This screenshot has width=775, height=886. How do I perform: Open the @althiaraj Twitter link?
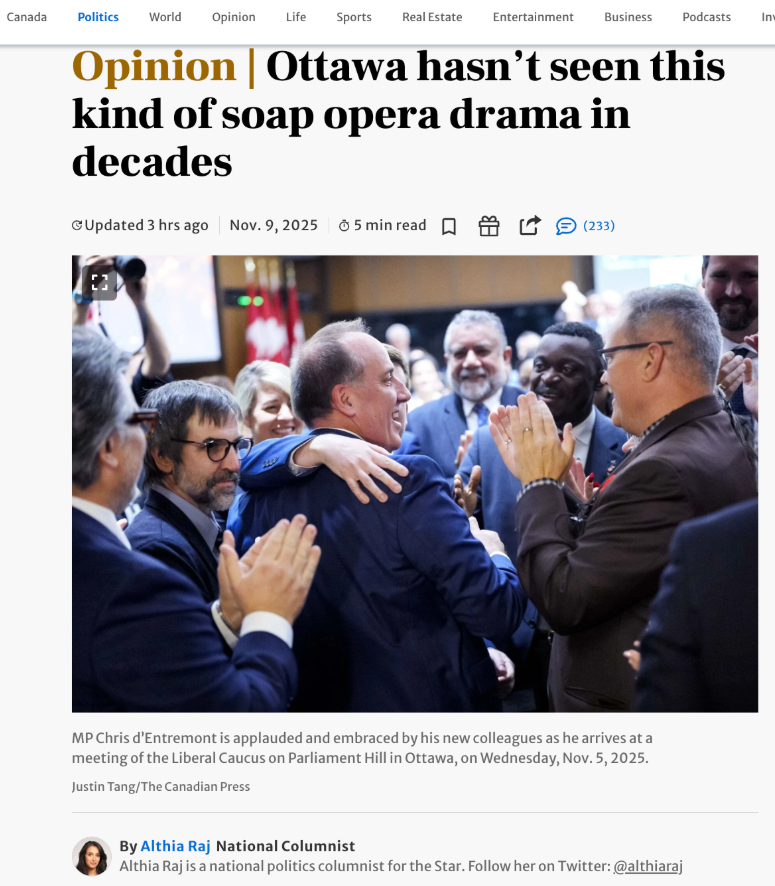pyautogui.click(x=648, y=866)
